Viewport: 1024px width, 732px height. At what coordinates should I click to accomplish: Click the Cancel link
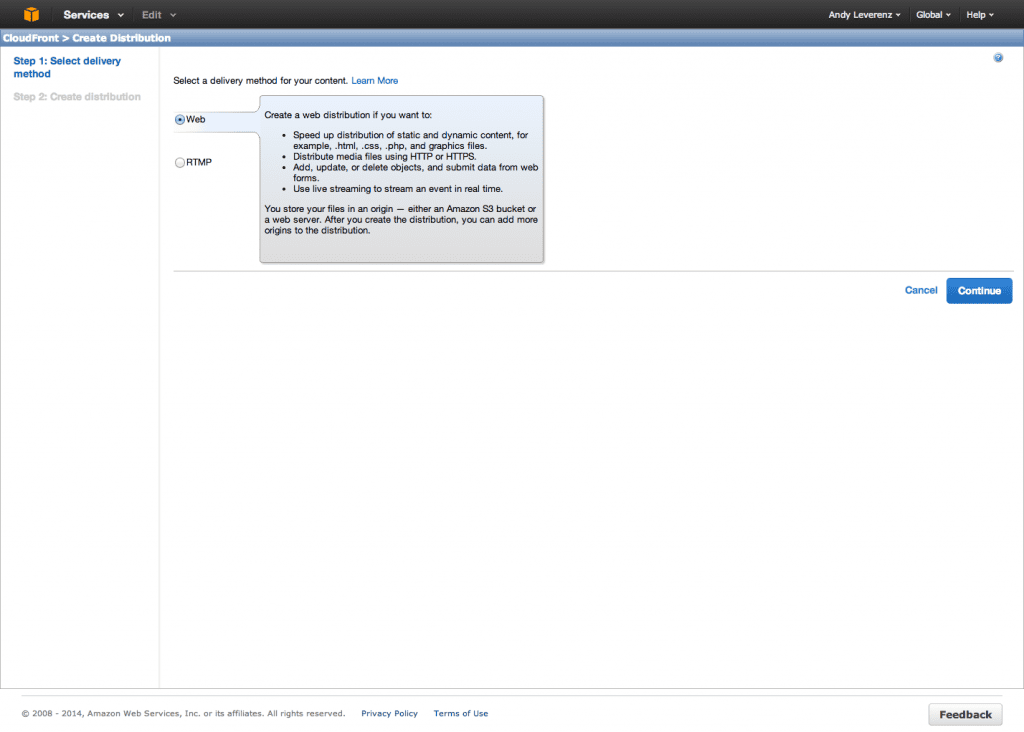(920, 290)
